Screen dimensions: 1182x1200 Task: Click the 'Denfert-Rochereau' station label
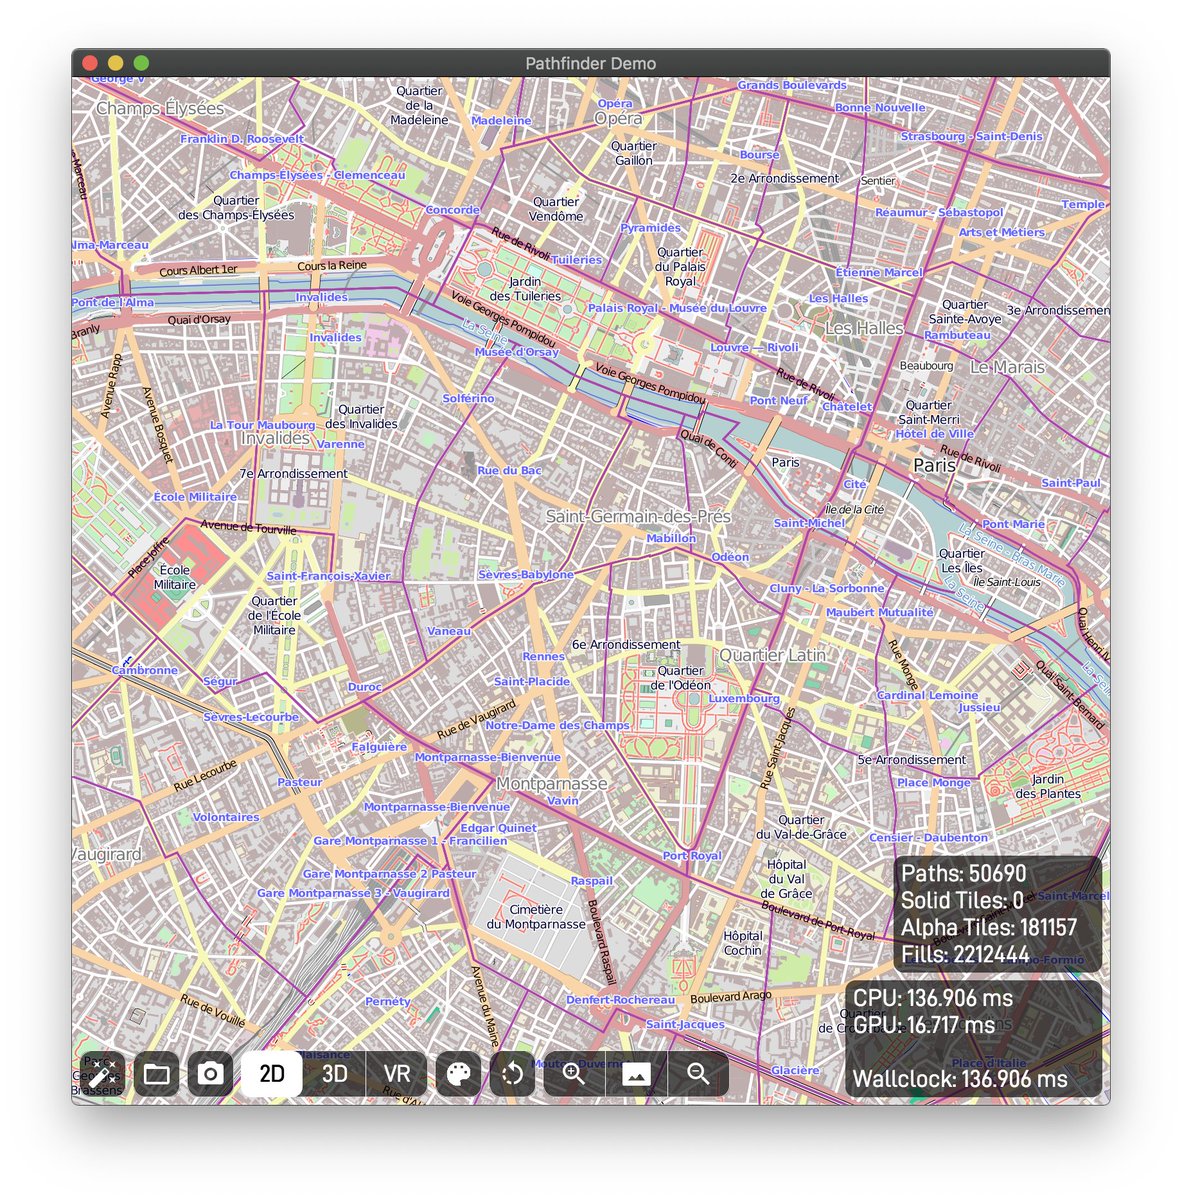620,1000
